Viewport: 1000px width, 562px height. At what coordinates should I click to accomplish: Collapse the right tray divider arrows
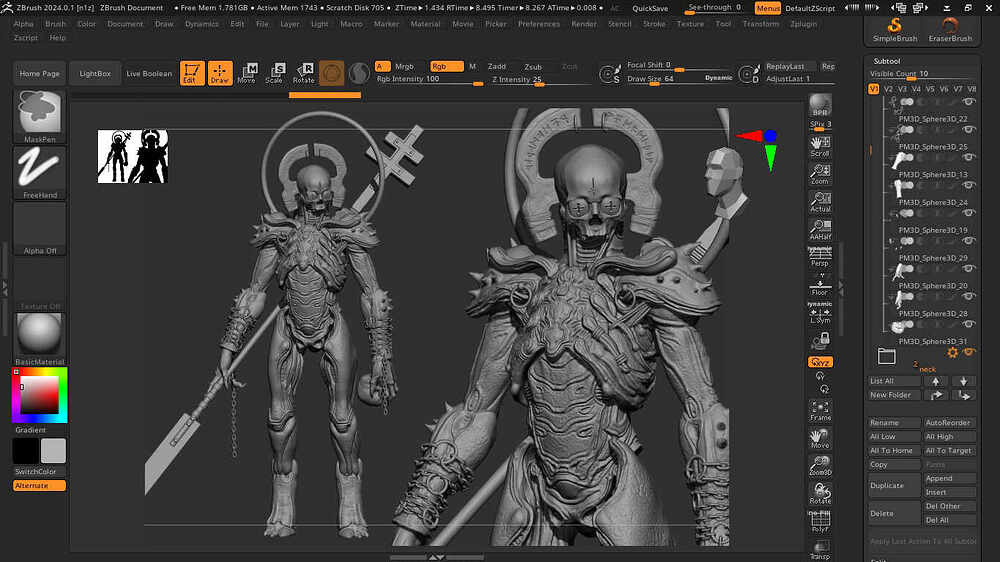(x=841, y=288)
